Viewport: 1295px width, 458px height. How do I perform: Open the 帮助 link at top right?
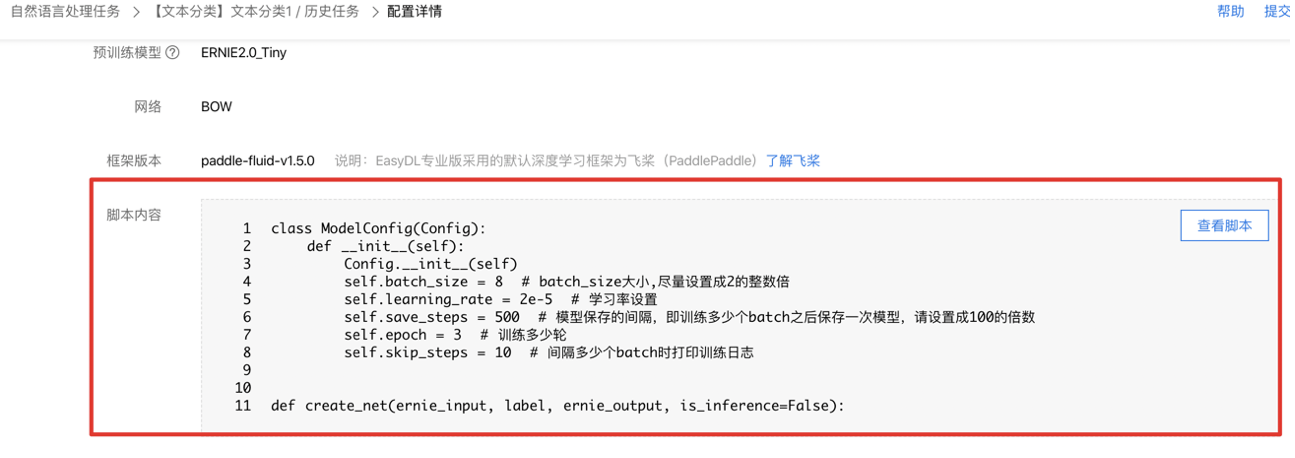tap(1230, 12)
